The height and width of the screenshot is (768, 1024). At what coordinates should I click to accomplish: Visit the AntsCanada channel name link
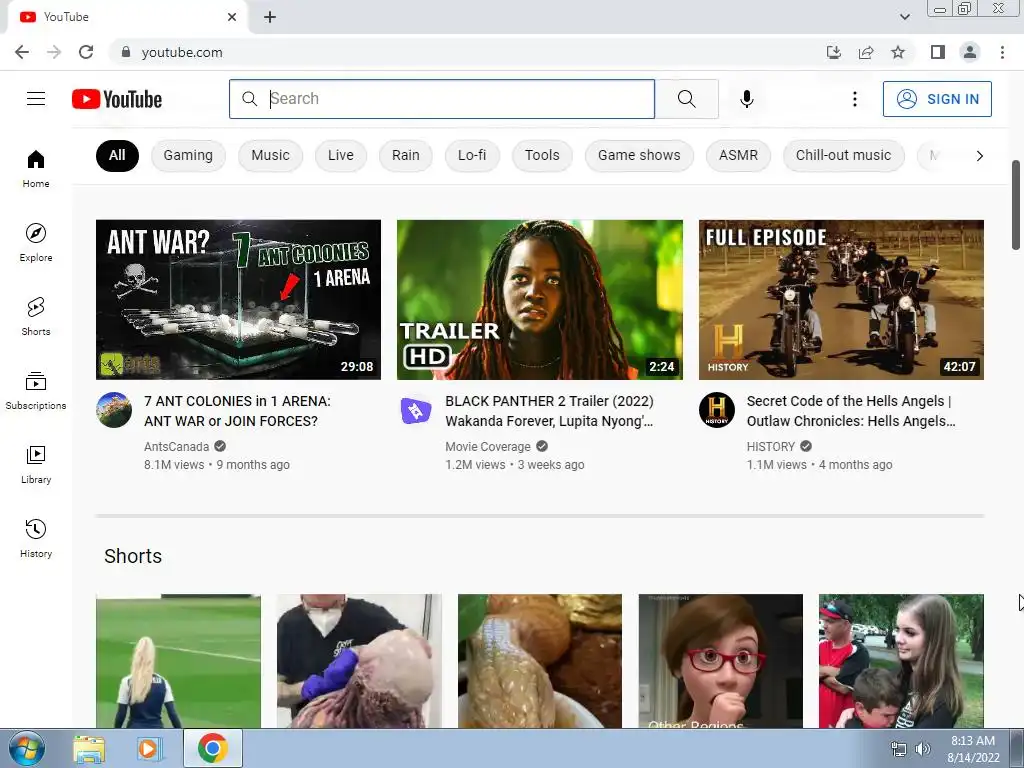pyautogui.click(x=176, y=447)
